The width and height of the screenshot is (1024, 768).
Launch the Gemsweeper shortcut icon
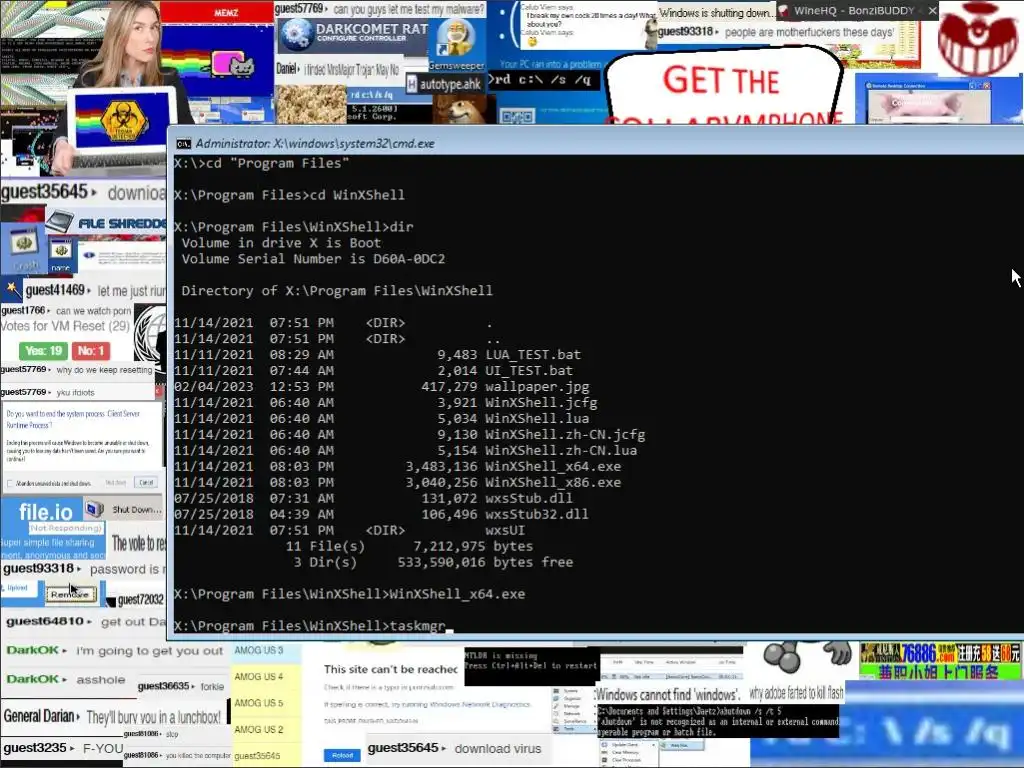pos(456,37)
